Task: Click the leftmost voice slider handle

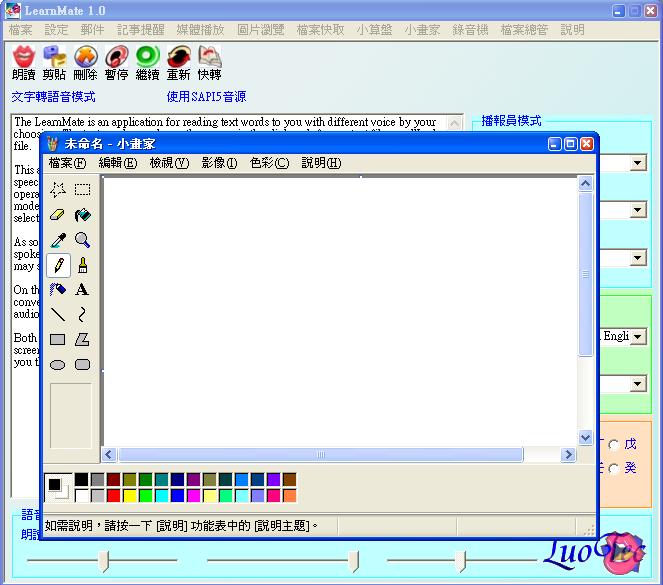Action: [104, 561]
